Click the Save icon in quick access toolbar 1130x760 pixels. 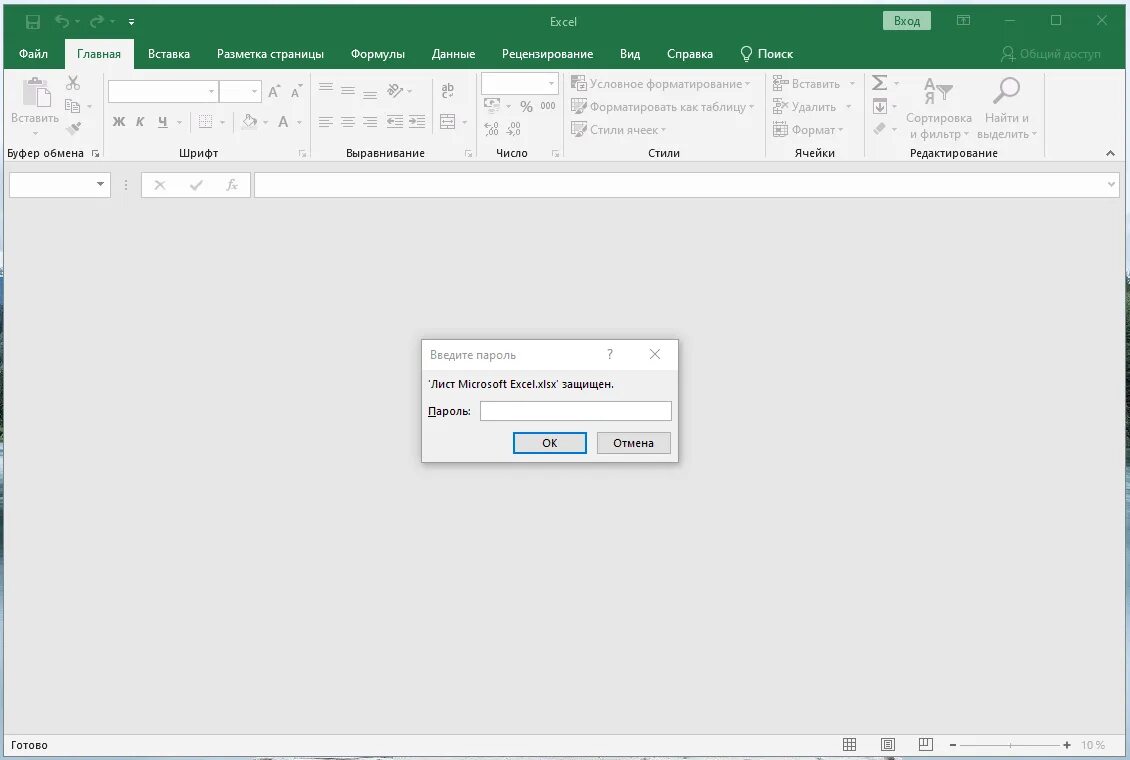[32, 22]
